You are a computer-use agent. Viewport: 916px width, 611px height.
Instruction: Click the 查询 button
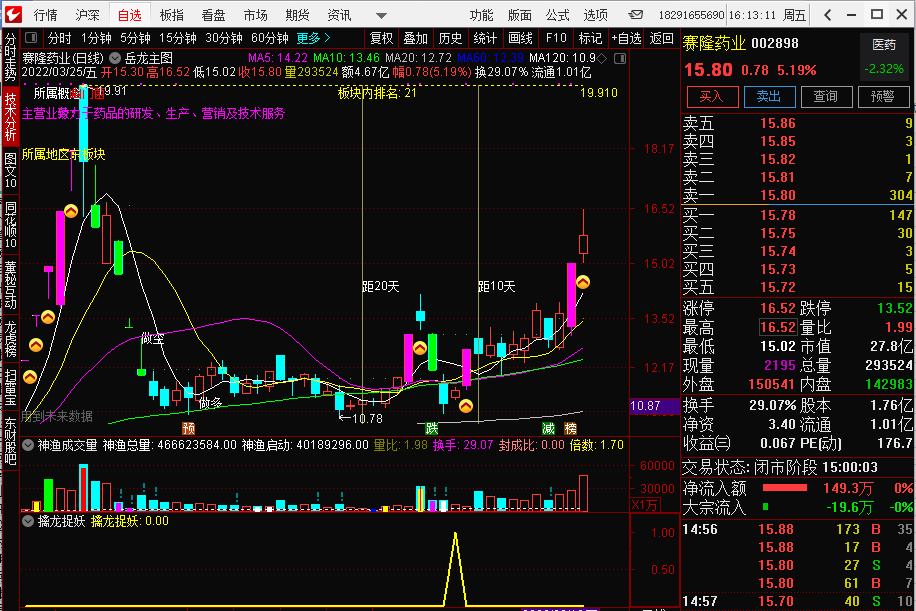tap(826, 97)
